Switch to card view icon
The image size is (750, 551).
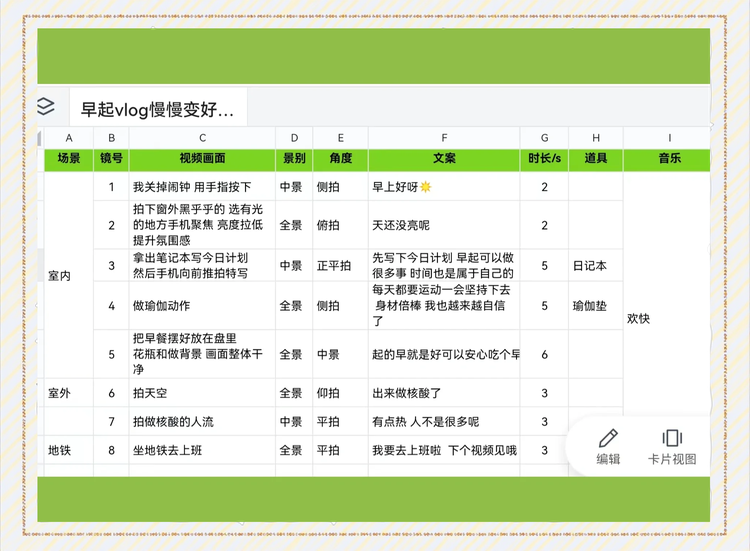[672, 438]
